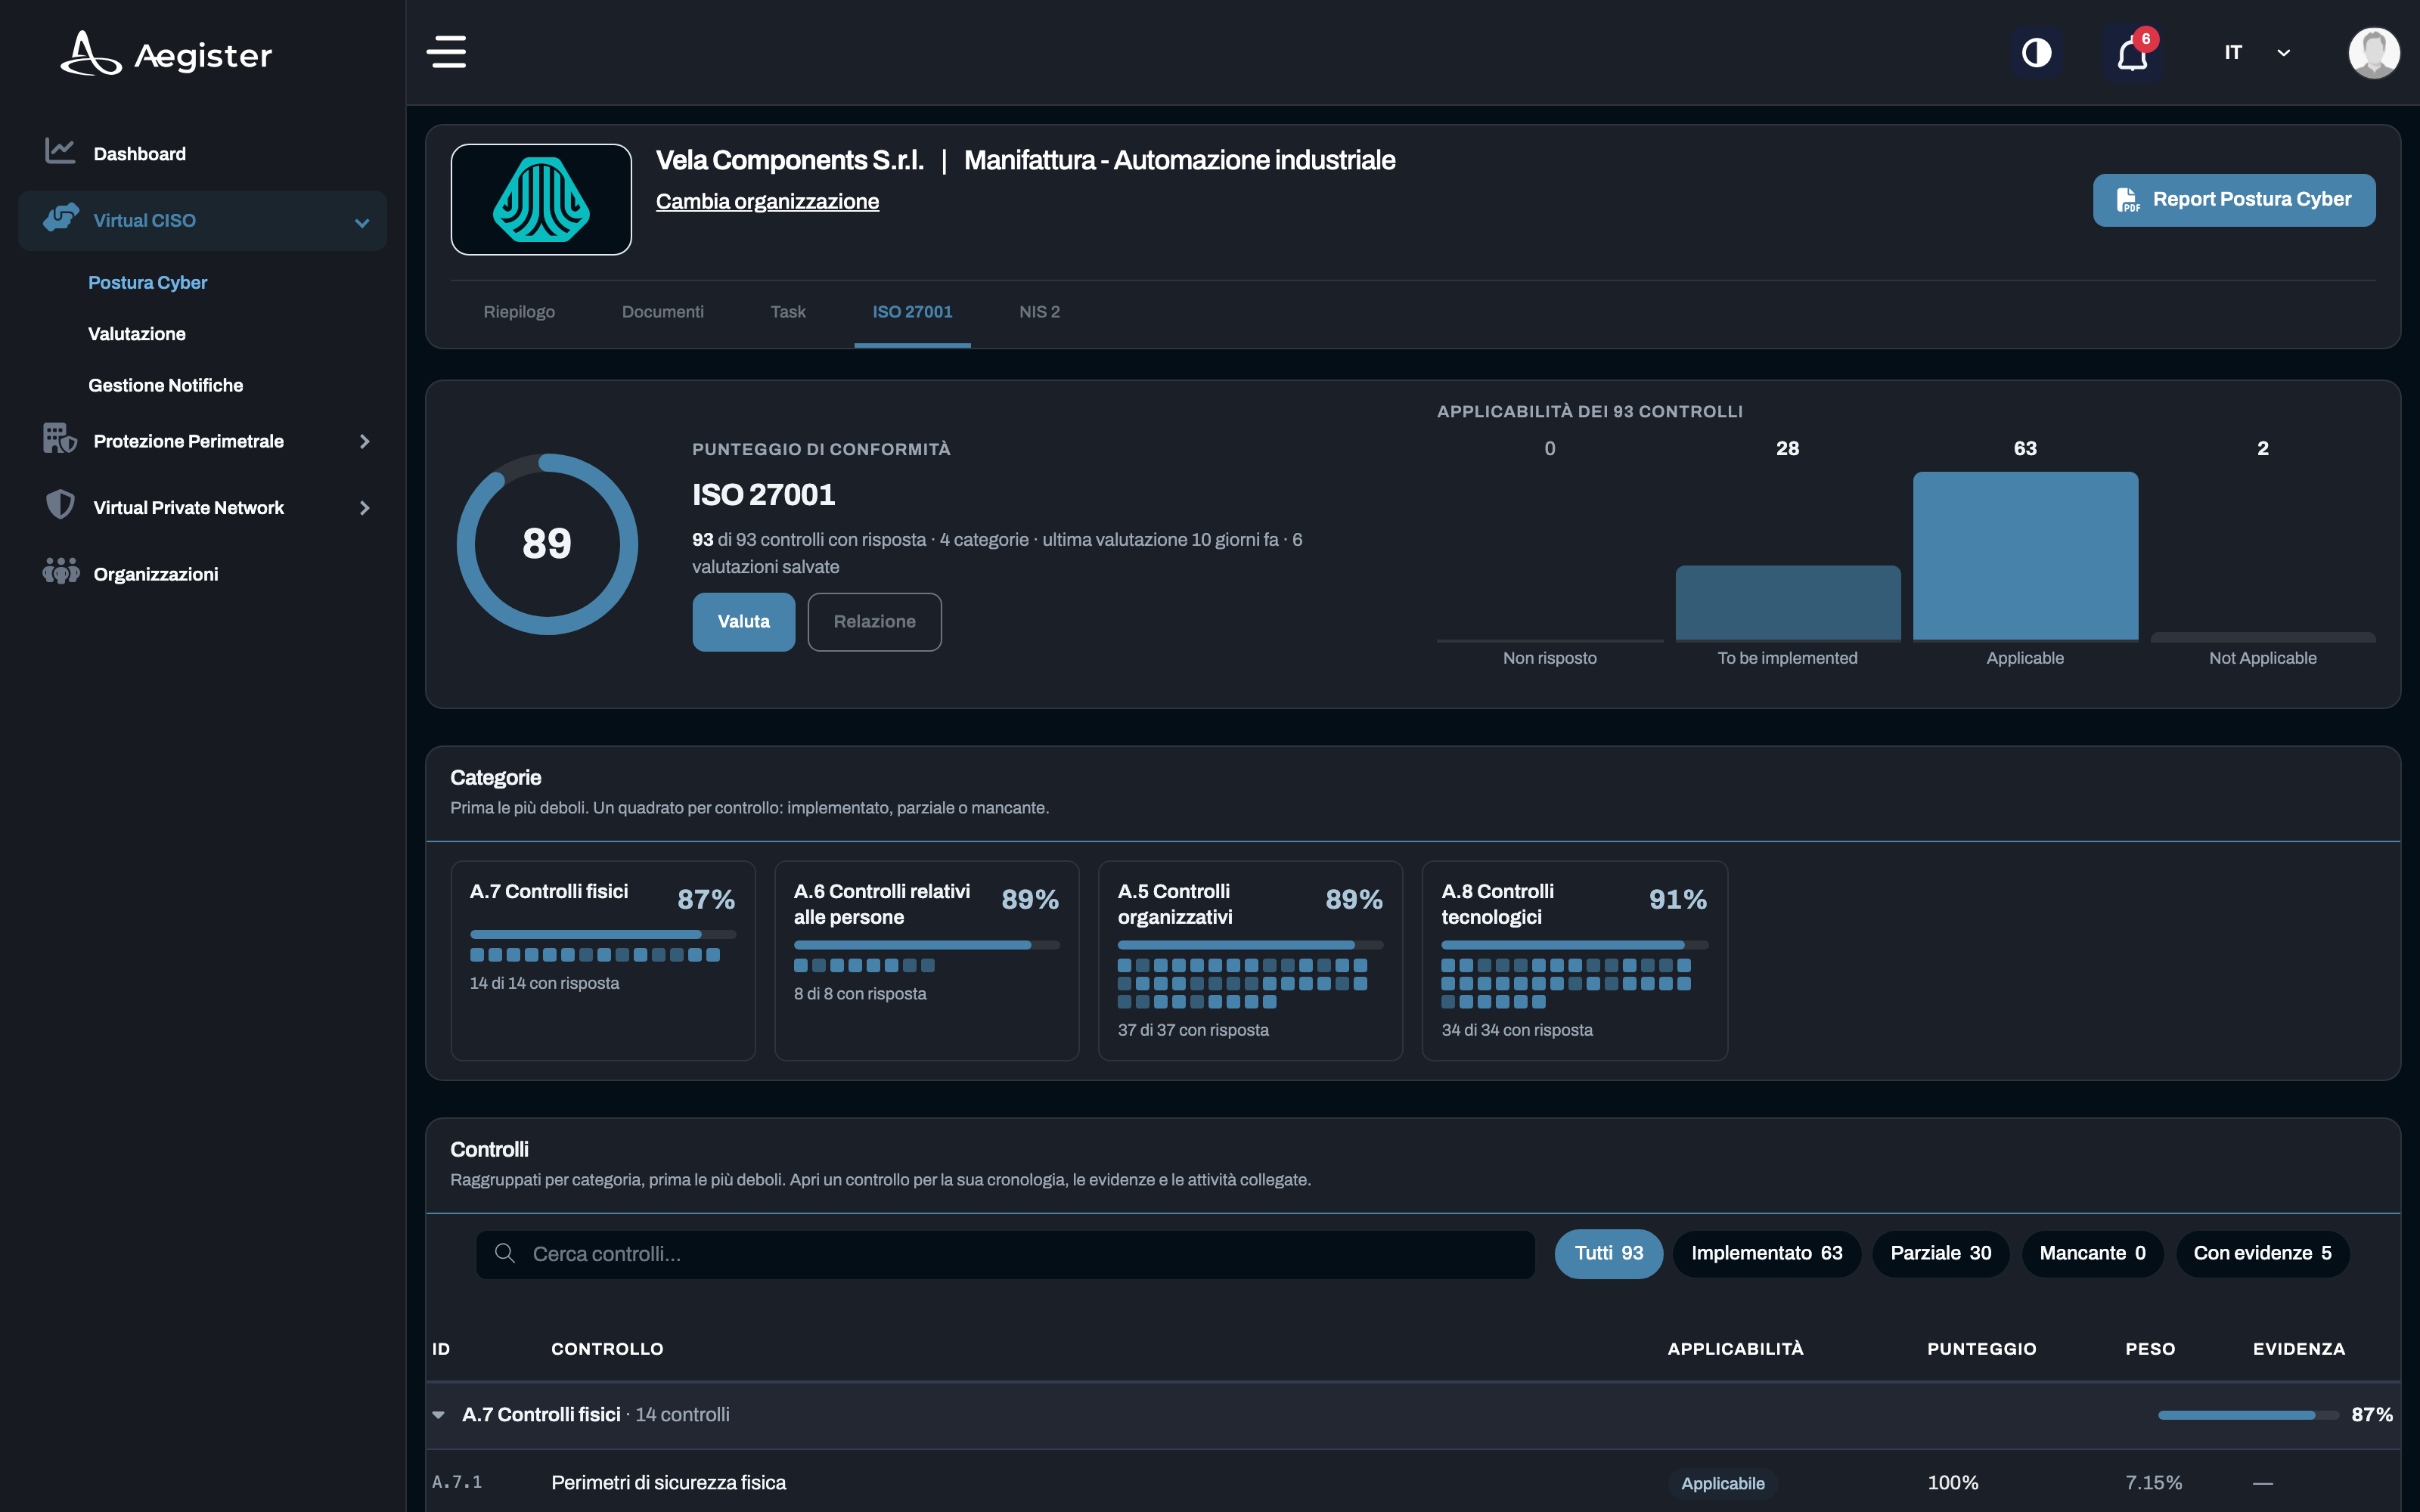
Task: Open Postura Cyber in the sidebar
Action: pos(147,282)
